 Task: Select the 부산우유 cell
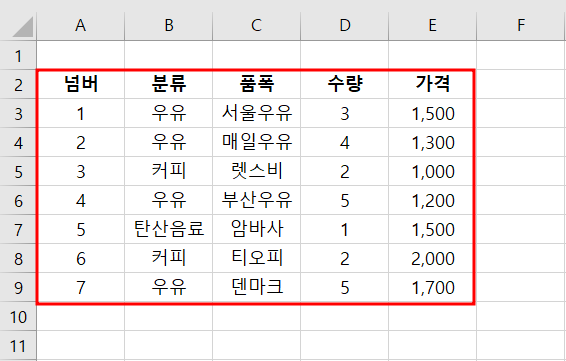257,200
